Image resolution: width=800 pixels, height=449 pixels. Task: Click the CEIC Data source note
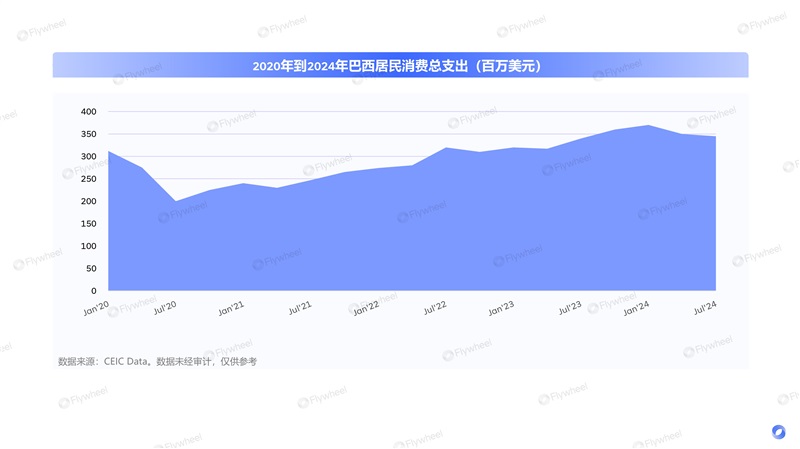coord(158,361)
